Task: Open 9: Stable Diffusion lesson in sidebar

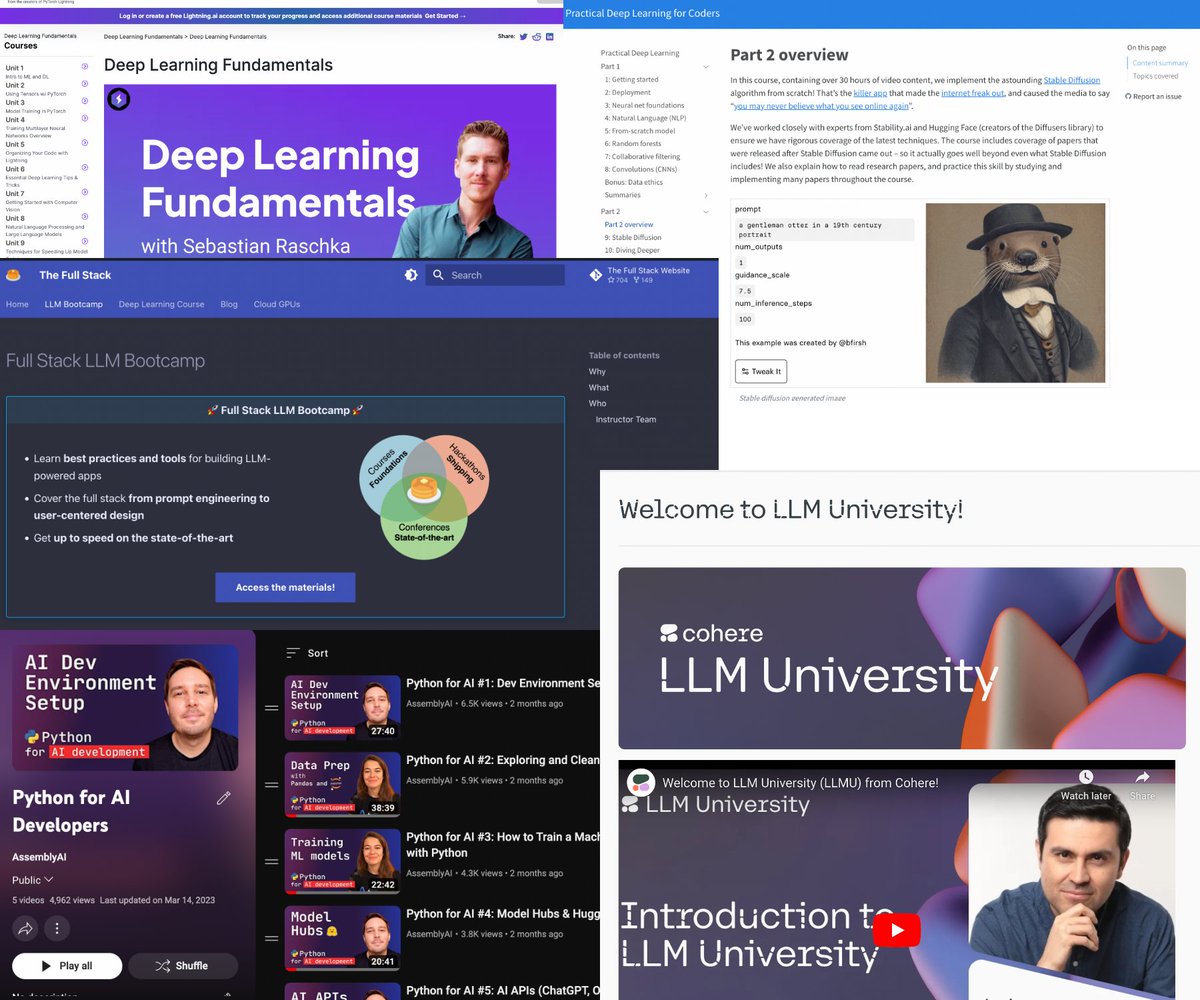Action: coord(633,238)
